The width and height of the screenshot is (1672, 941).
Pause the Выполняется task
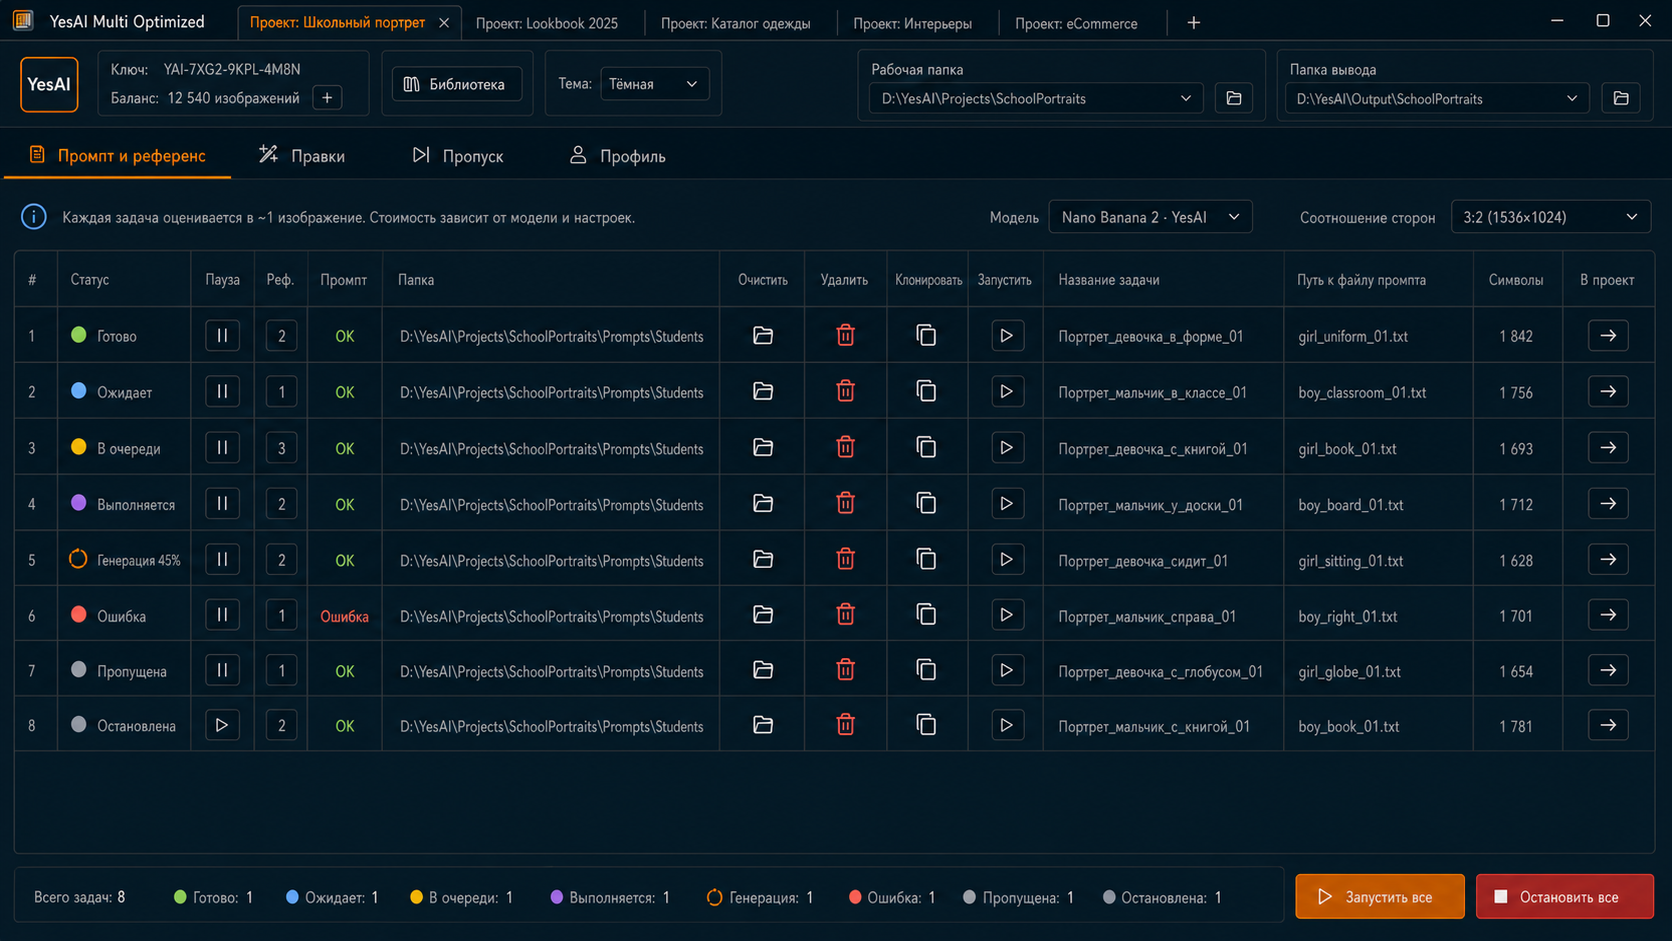point(222,504)
